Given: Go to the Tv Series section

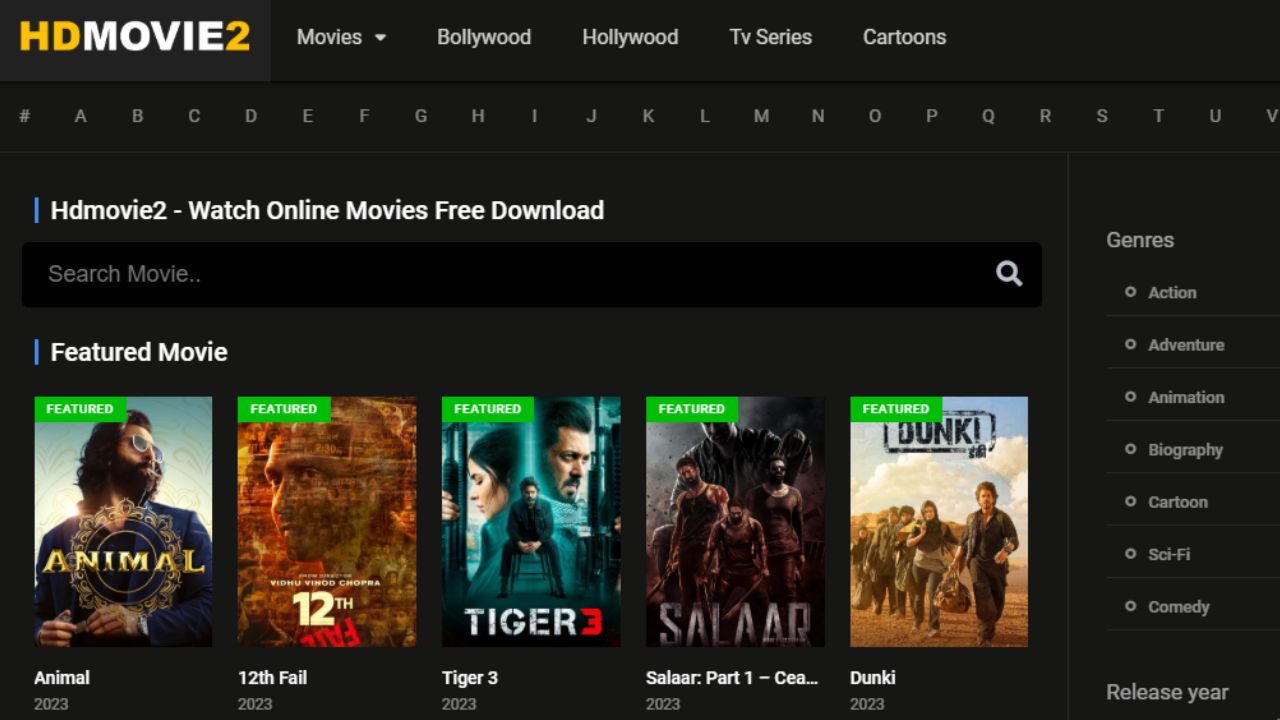Looking at the screenshot, I should (x=770, y=37).
